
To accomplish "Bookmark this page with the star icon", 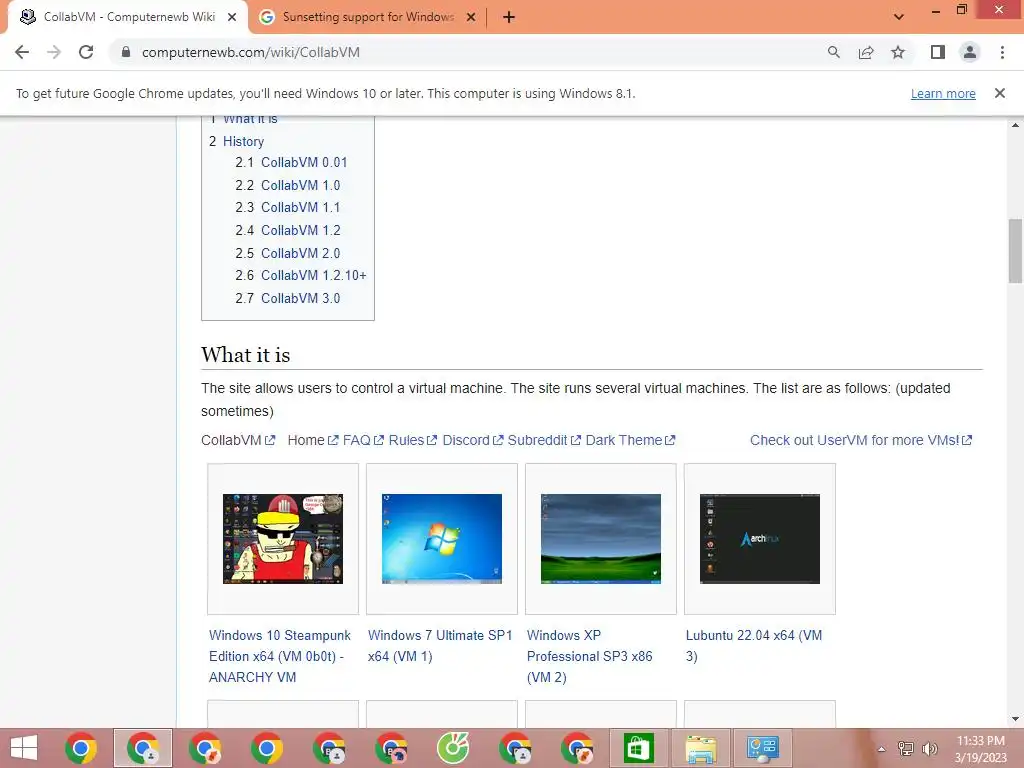I will click(x=898, y=52).
